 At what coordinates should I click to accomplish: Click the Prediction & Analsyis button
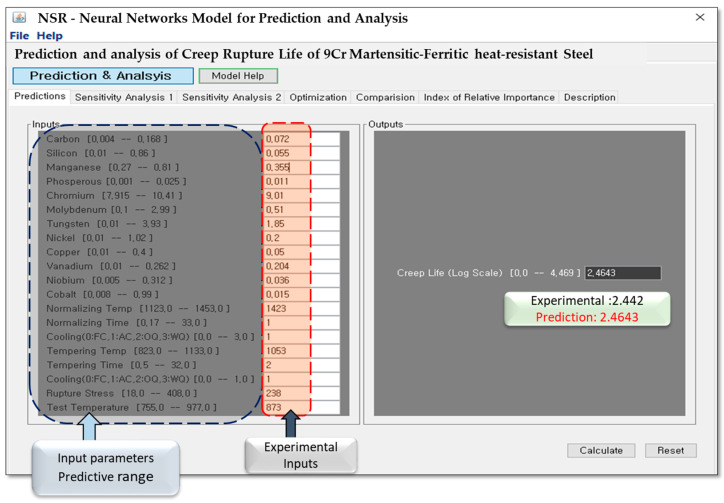click(103, 76)
